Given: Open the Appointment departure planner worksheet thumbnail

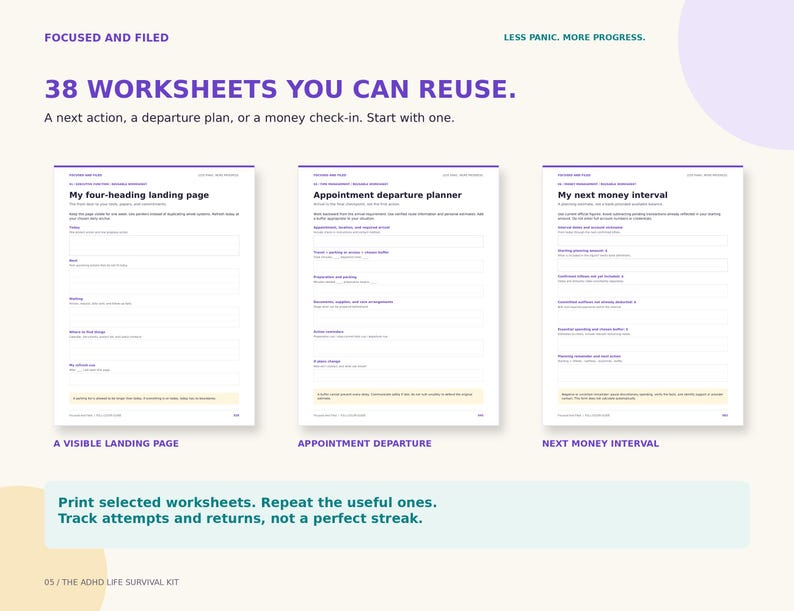Looking at the screenshot, I should click(399, 296).
